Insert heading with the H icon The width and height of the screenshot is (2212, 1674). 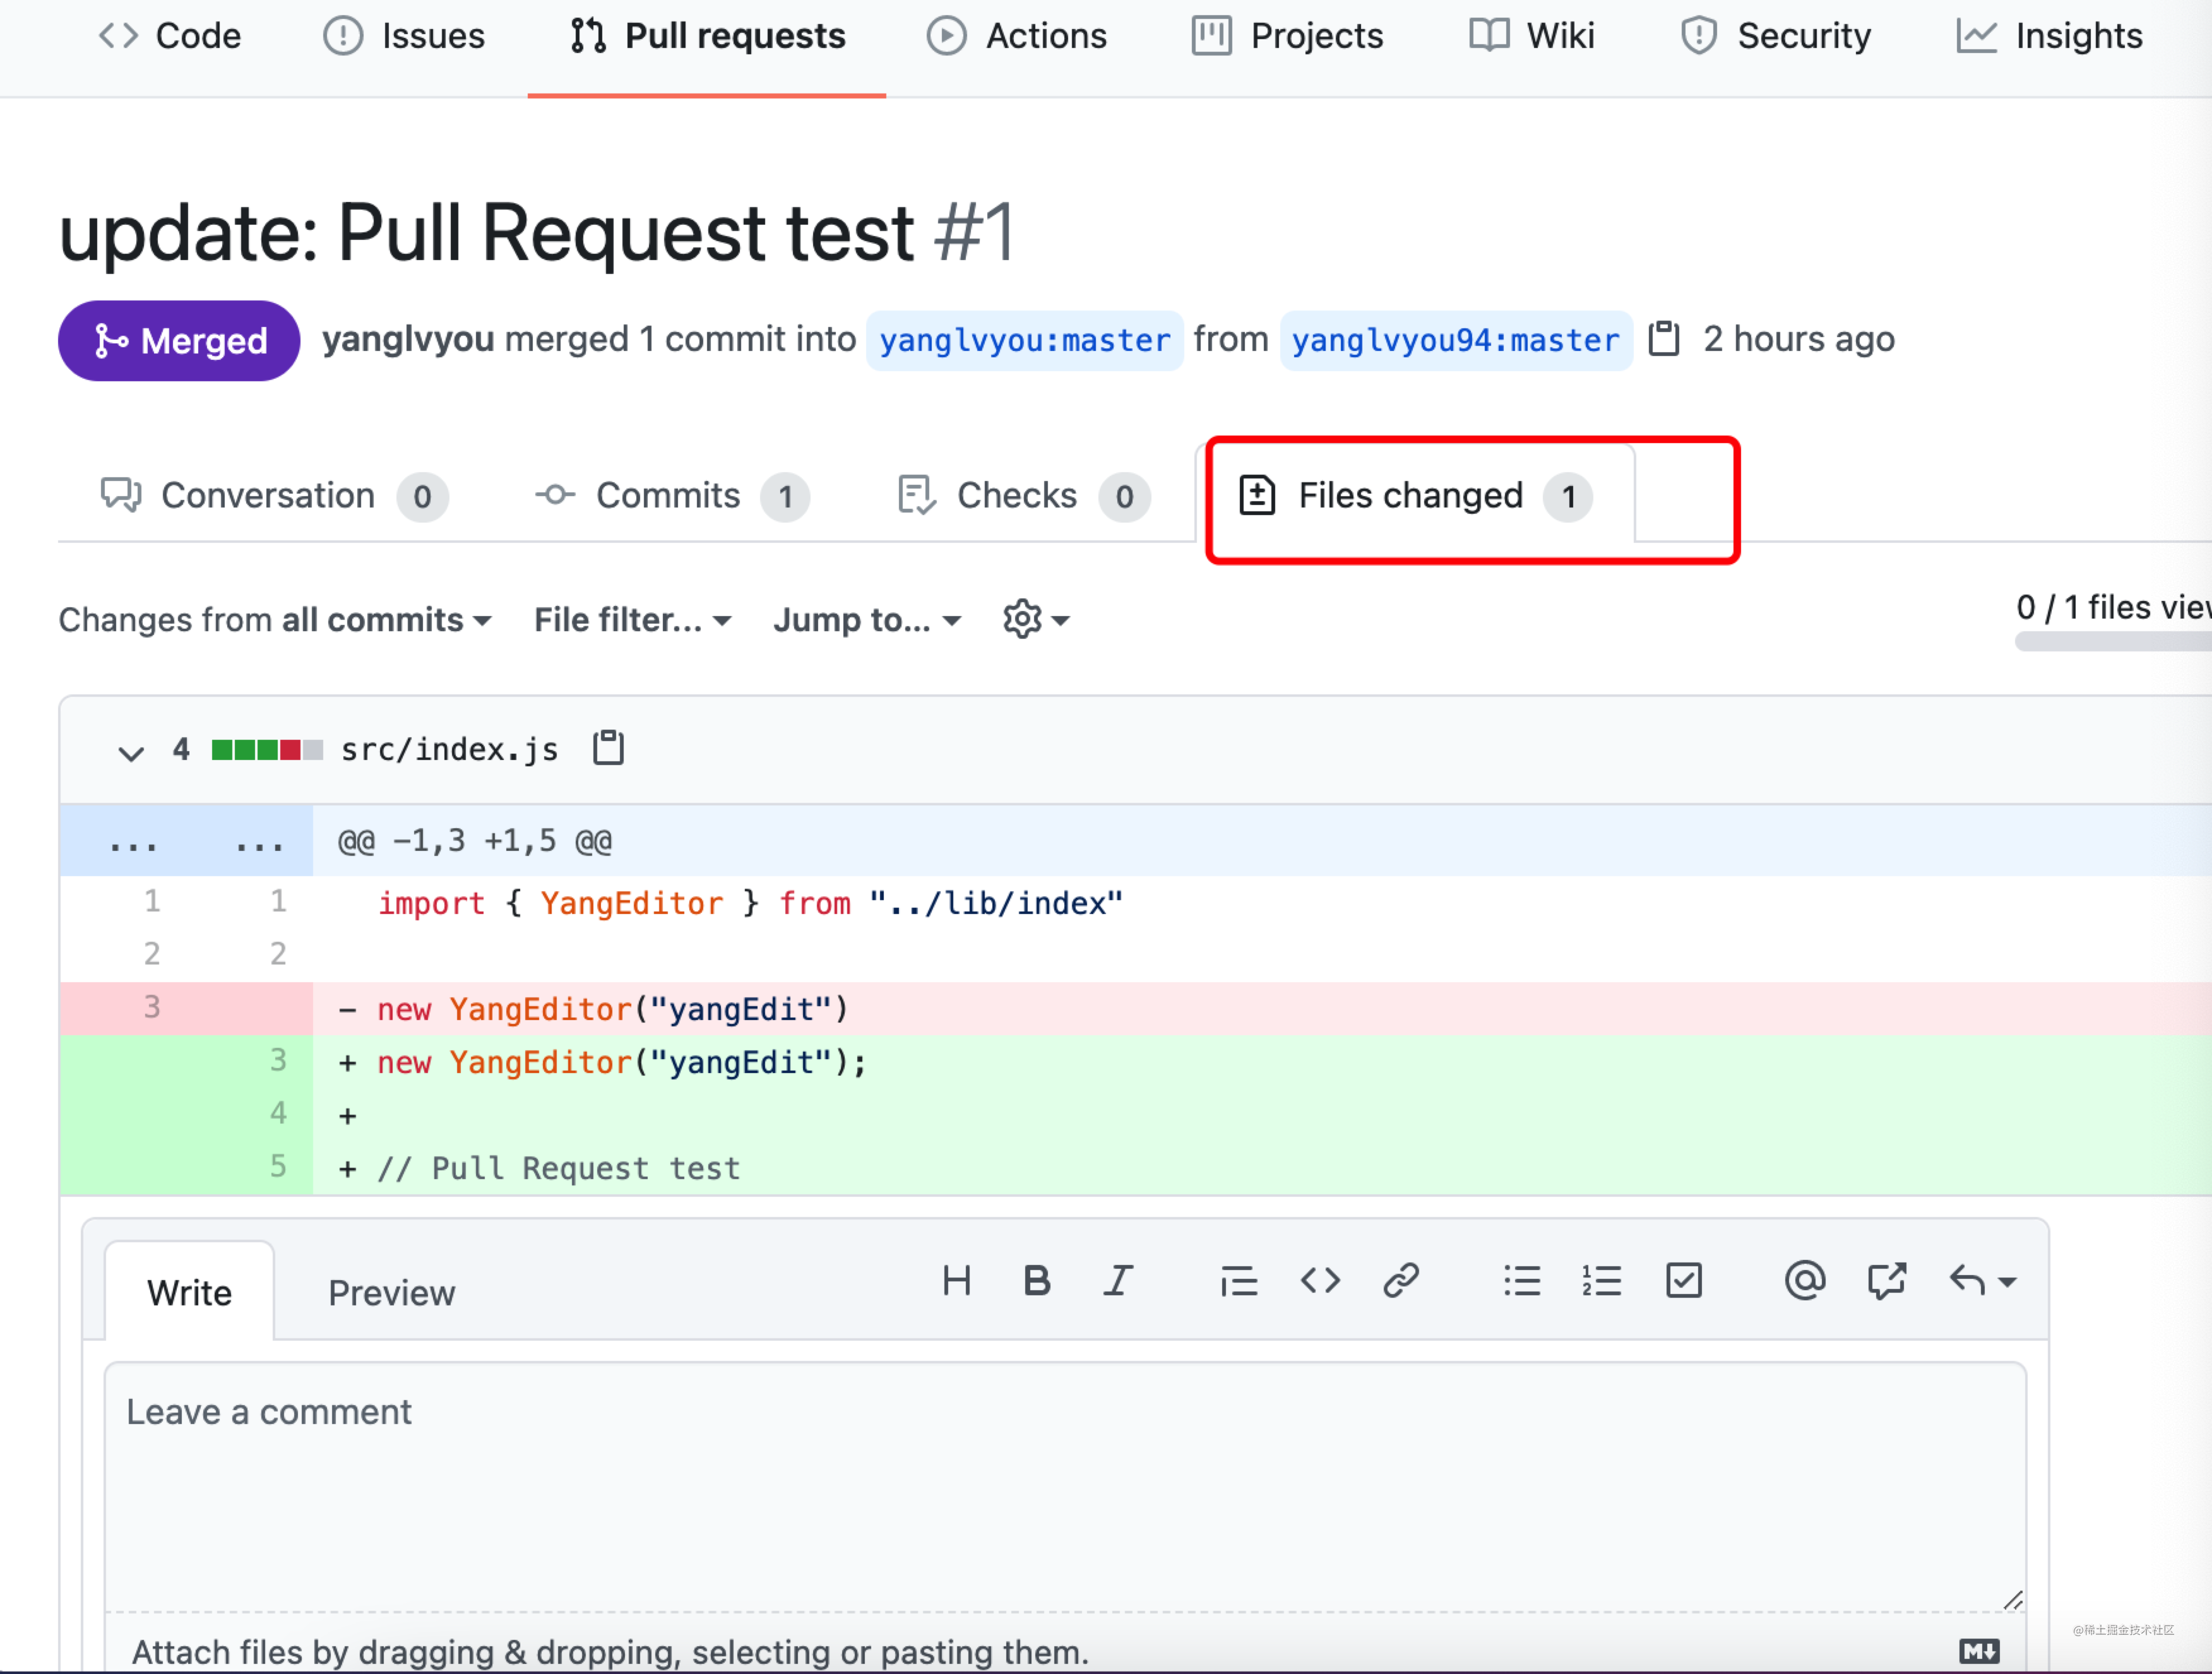[x=956, y=1281]
